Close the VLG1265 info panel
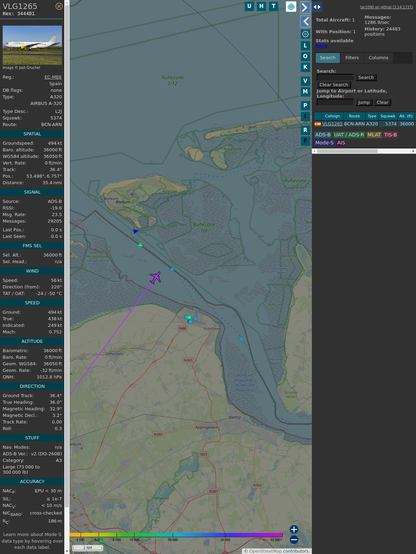 click(x=59, y=6)
